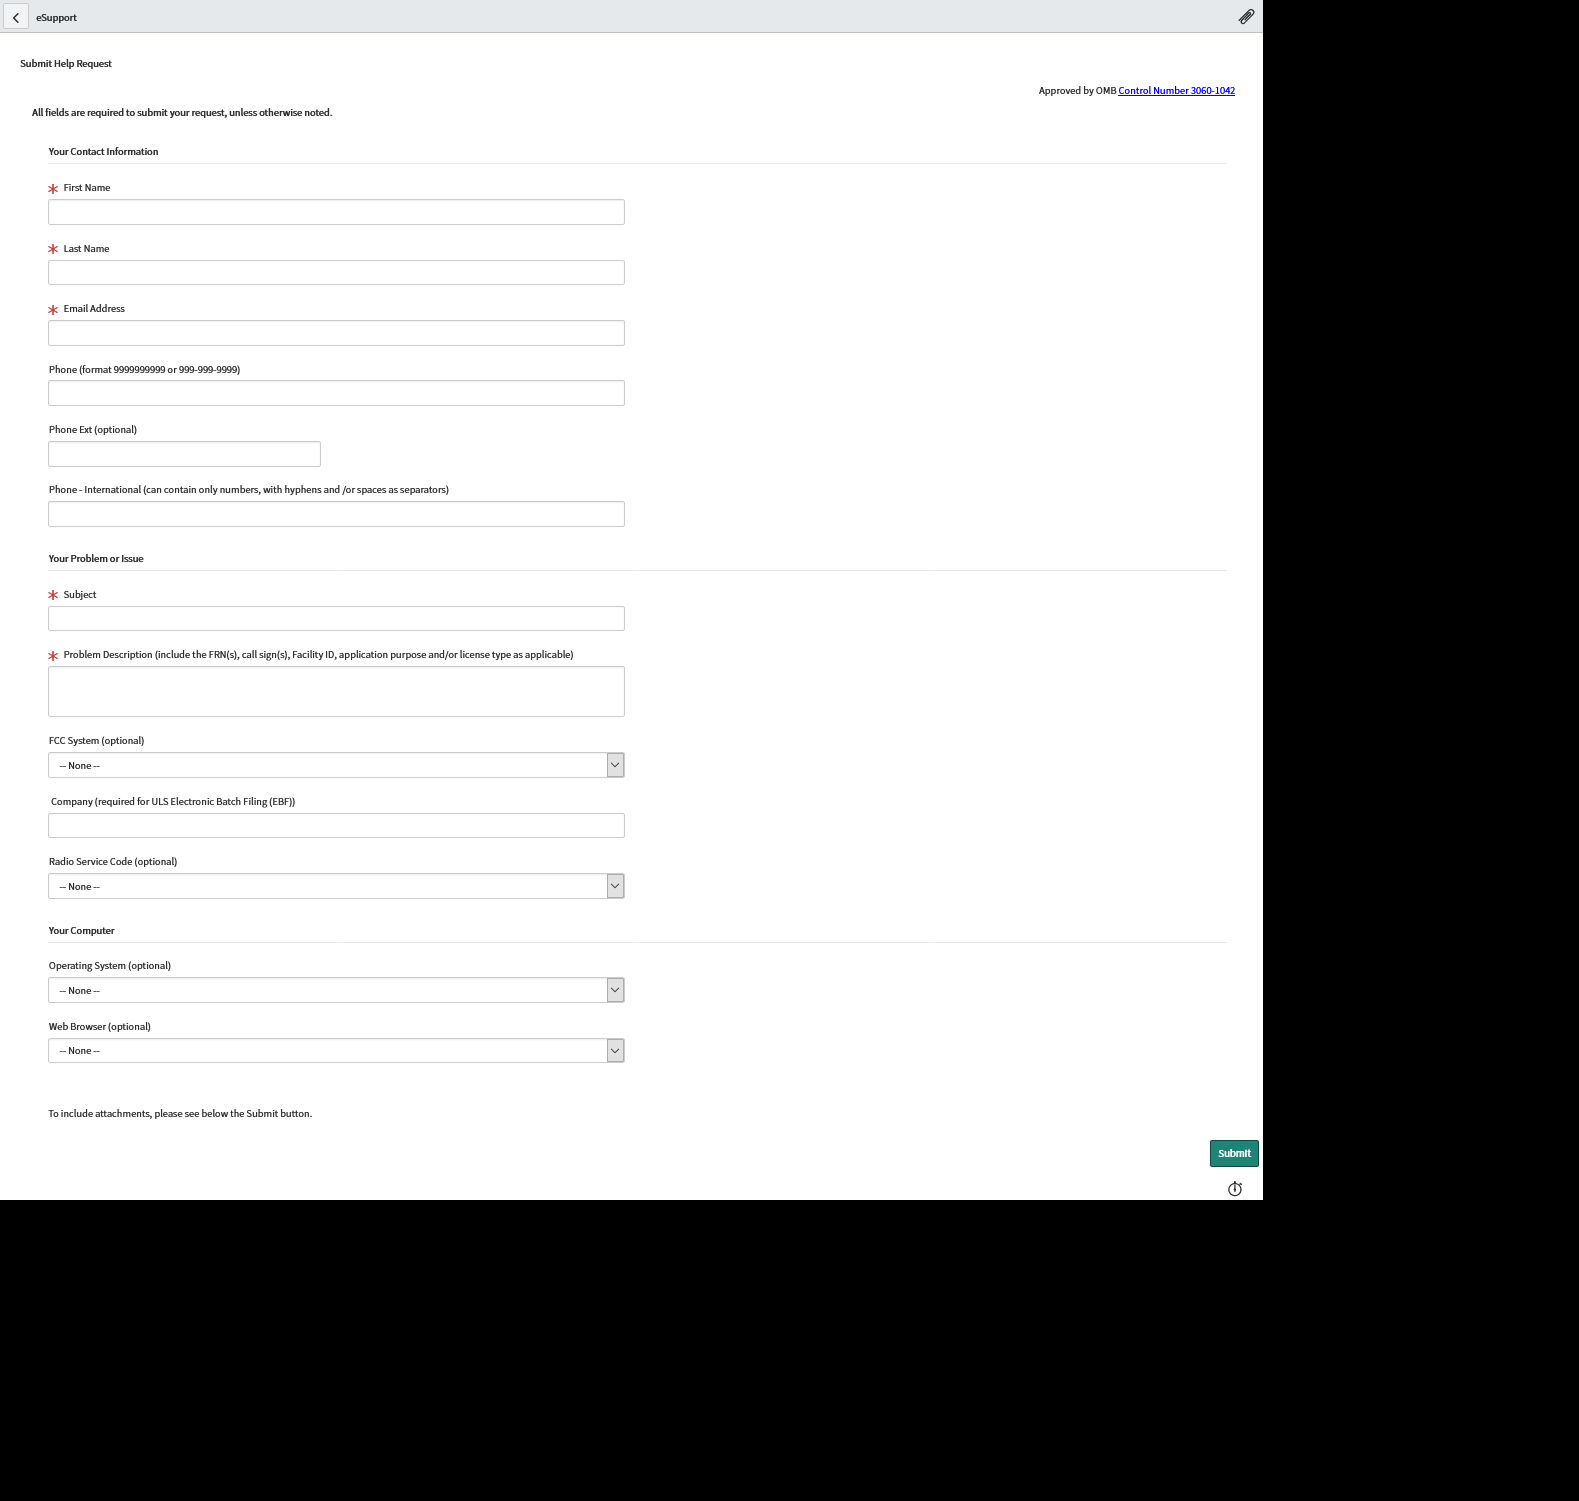The image size is (1579, 1501).
Task: Open the Operating System dropdown
Action: (336, 990)
